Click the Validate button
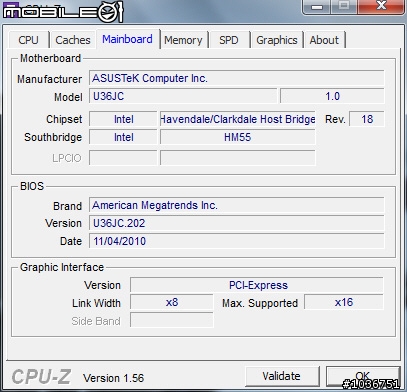The height and width of the screenshot is (392, 407). click(x=282, y=376)
